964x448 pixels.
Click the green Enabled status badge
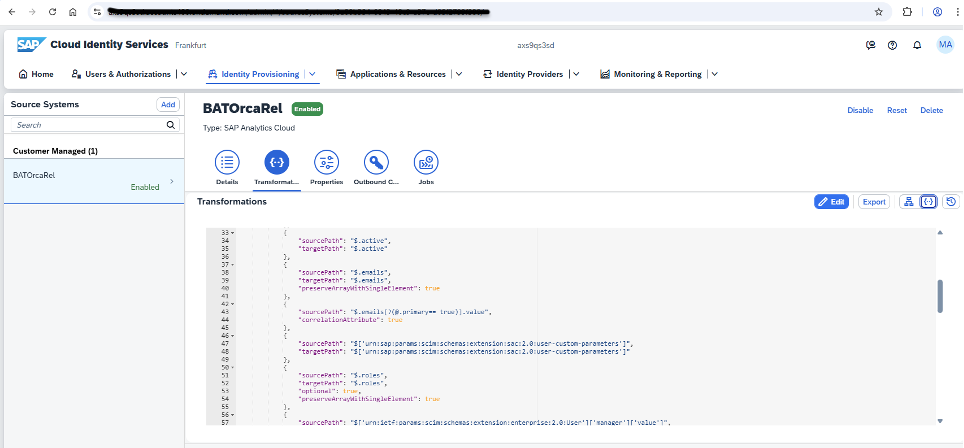tap(307, 109)
